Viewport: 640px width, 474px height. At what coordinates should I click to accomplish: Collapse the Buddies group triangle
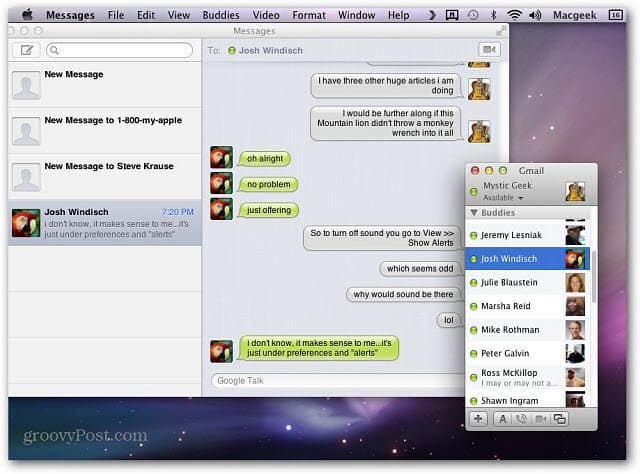coord(474,213)
